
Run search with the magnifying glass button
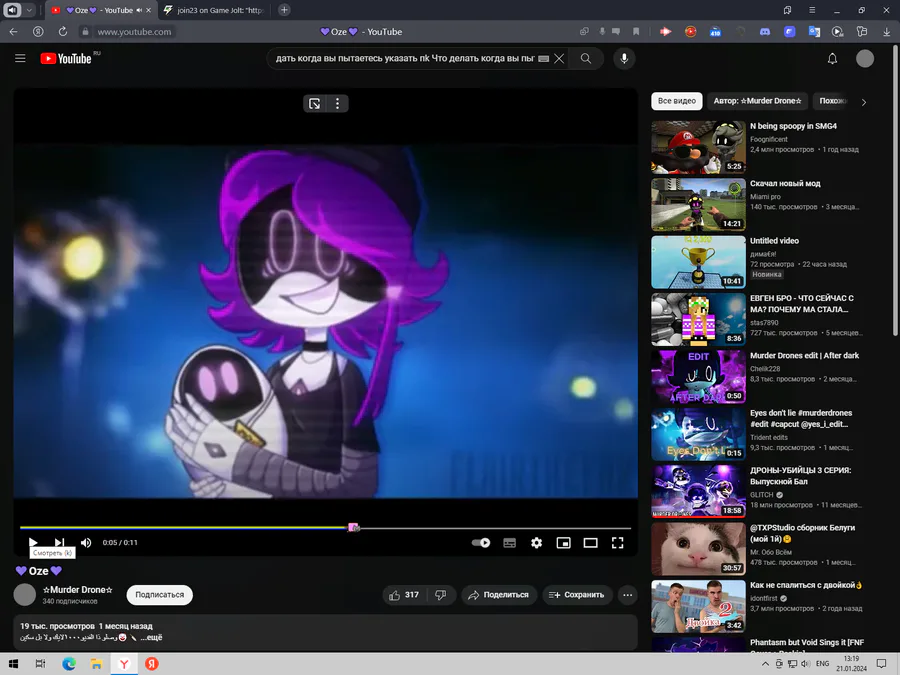tap(585, 59)
